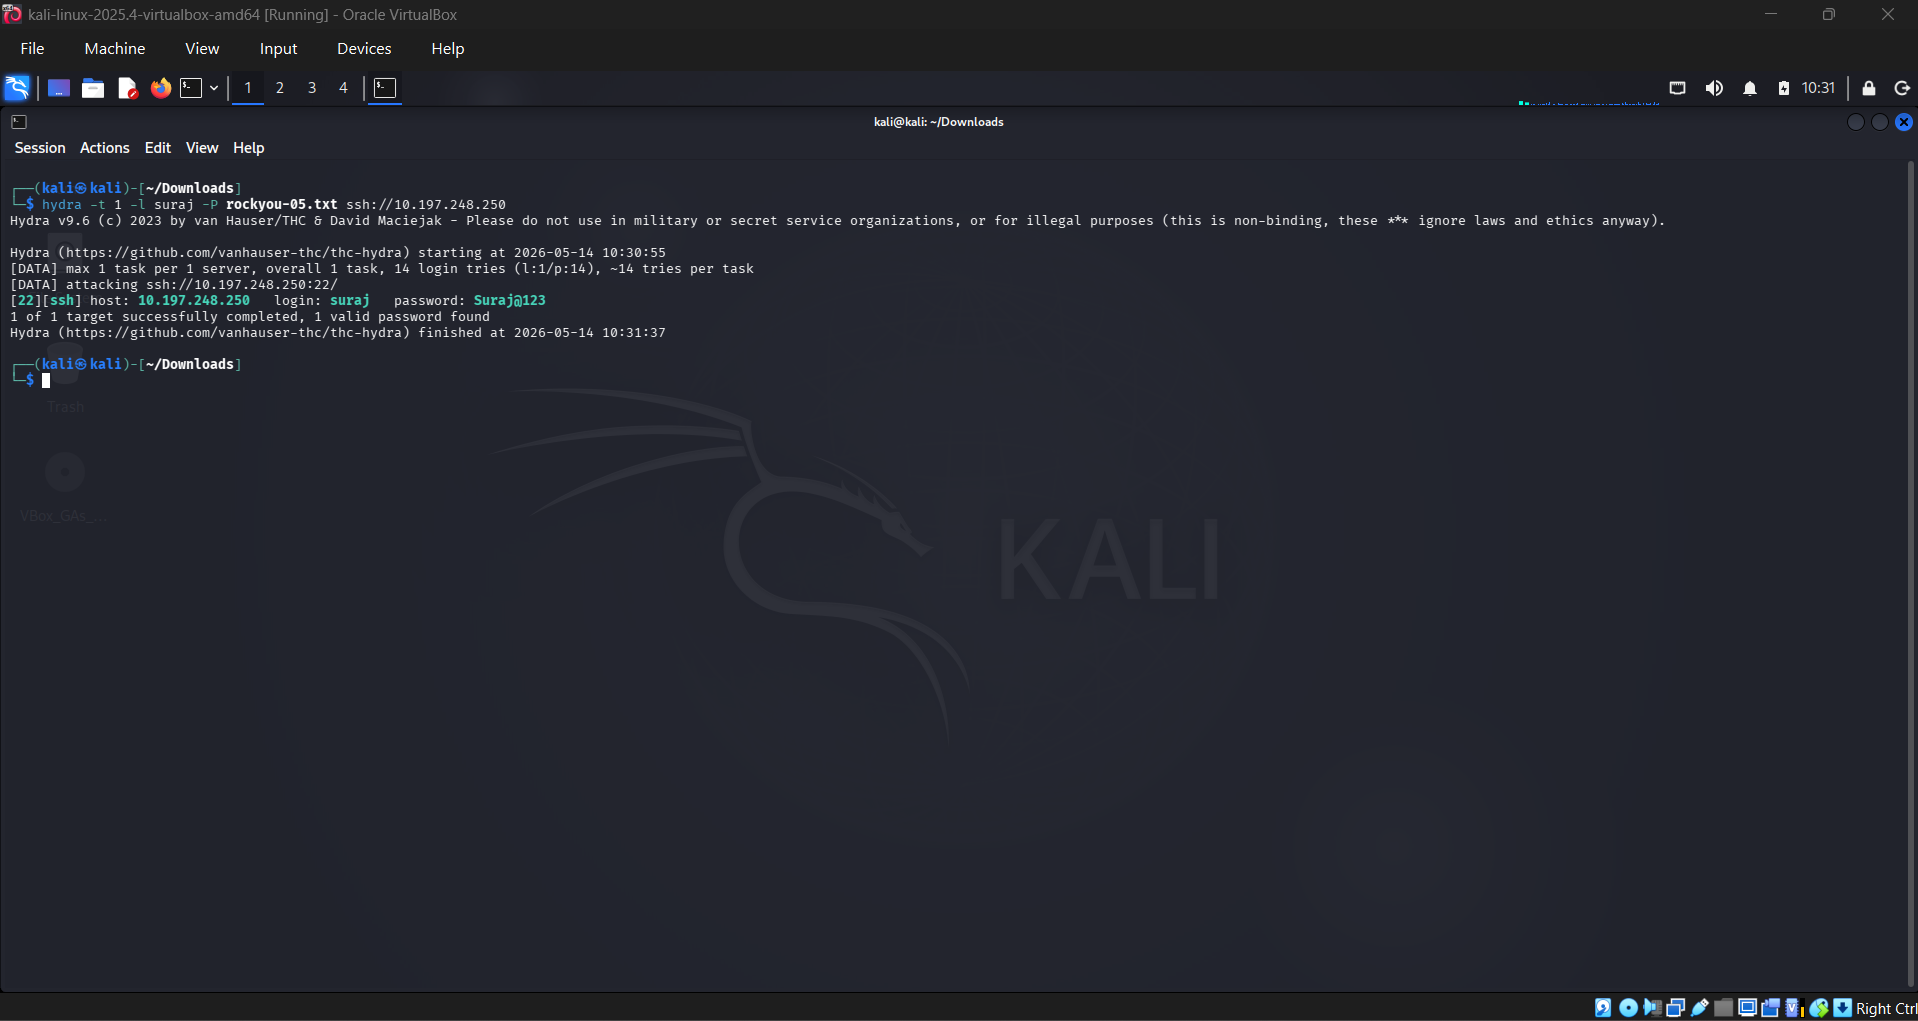1918x1021 pixels.
Task: Lock the screen with the padlock icon
Action: [1869, 88]
